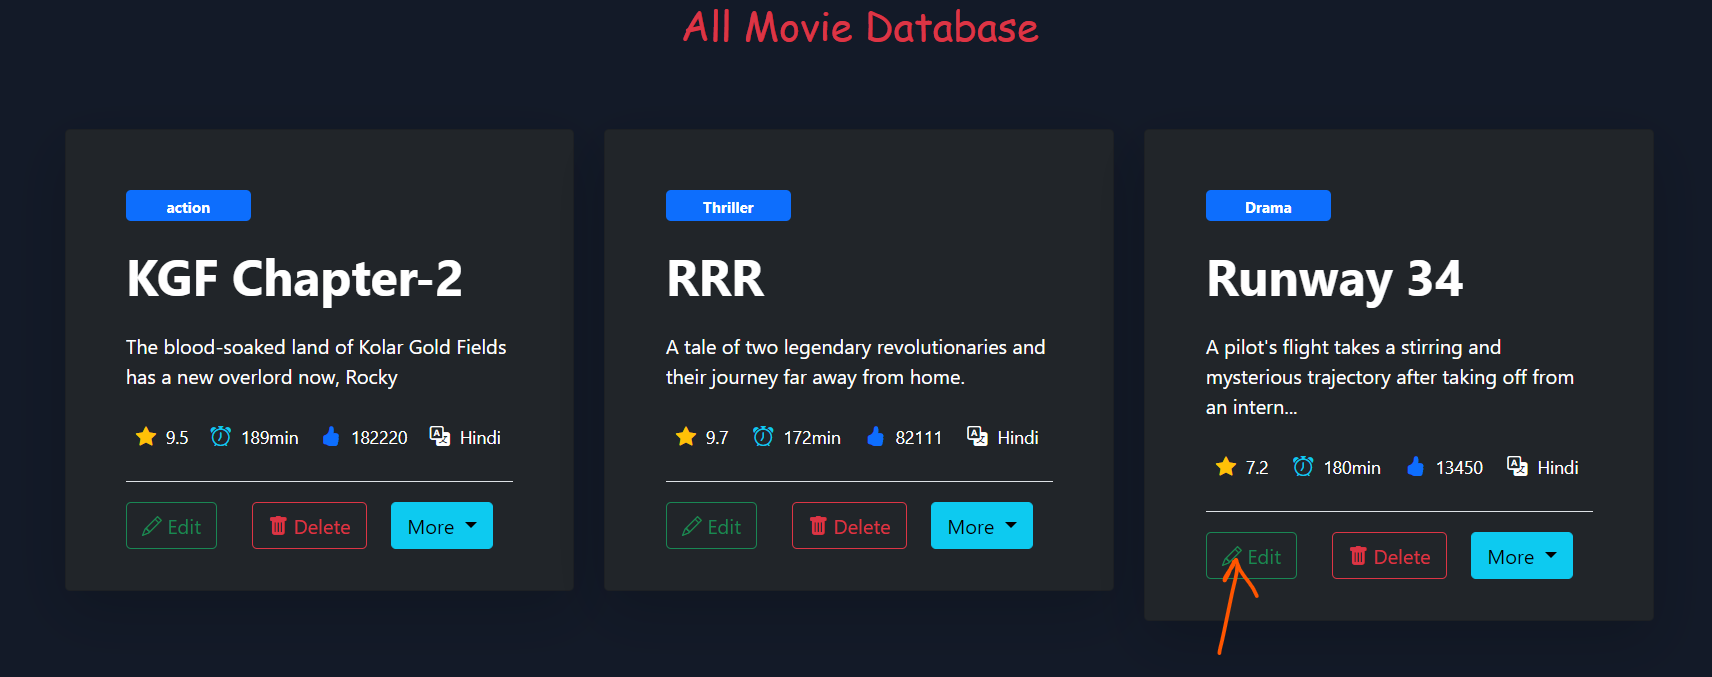Screen dimensions: 1712x677
Task: Click the action genre badge
Action: 188,206
